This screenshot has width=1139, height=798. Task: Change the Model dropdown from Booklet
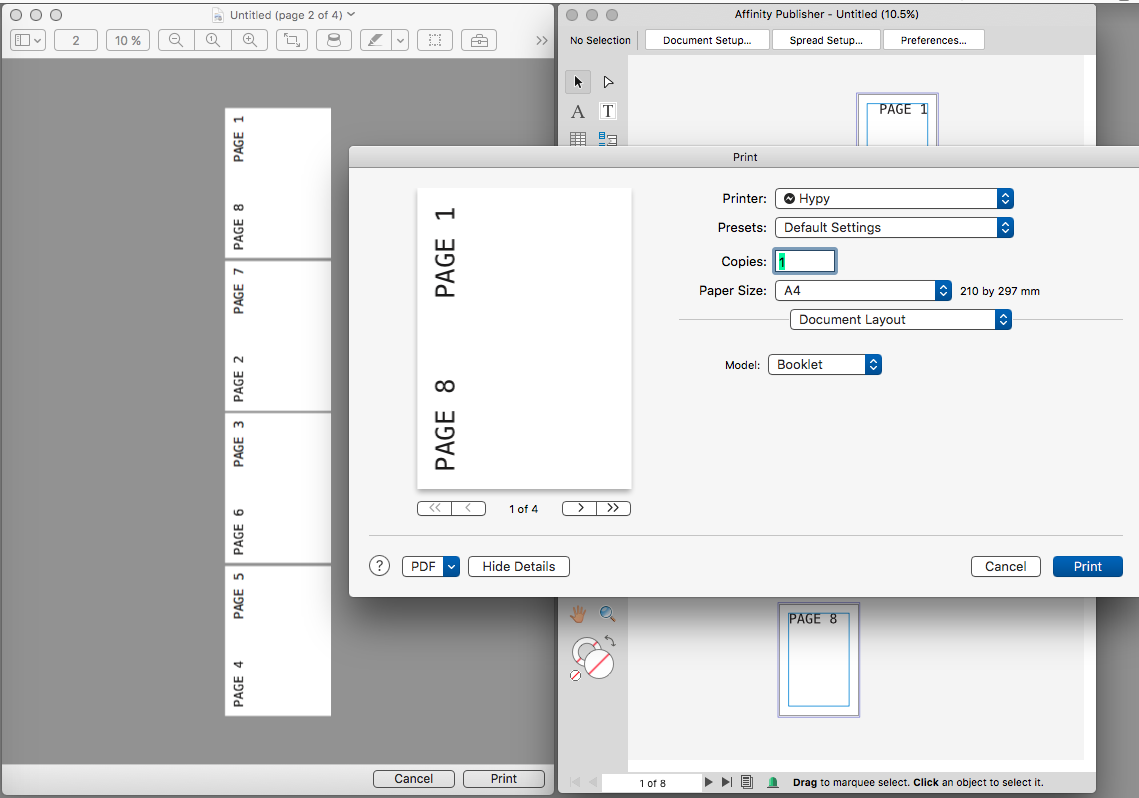823,364
